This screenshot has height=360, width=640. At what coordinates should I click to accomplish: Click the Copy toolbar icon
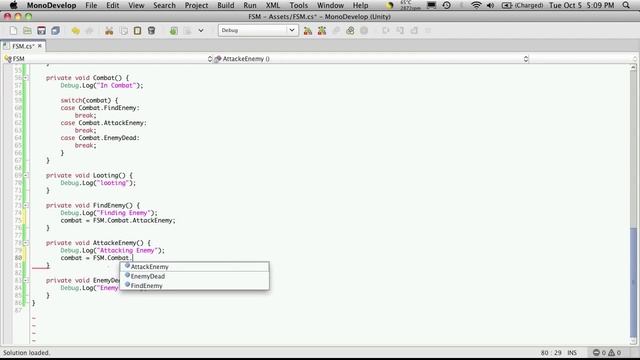click(124, 31)
